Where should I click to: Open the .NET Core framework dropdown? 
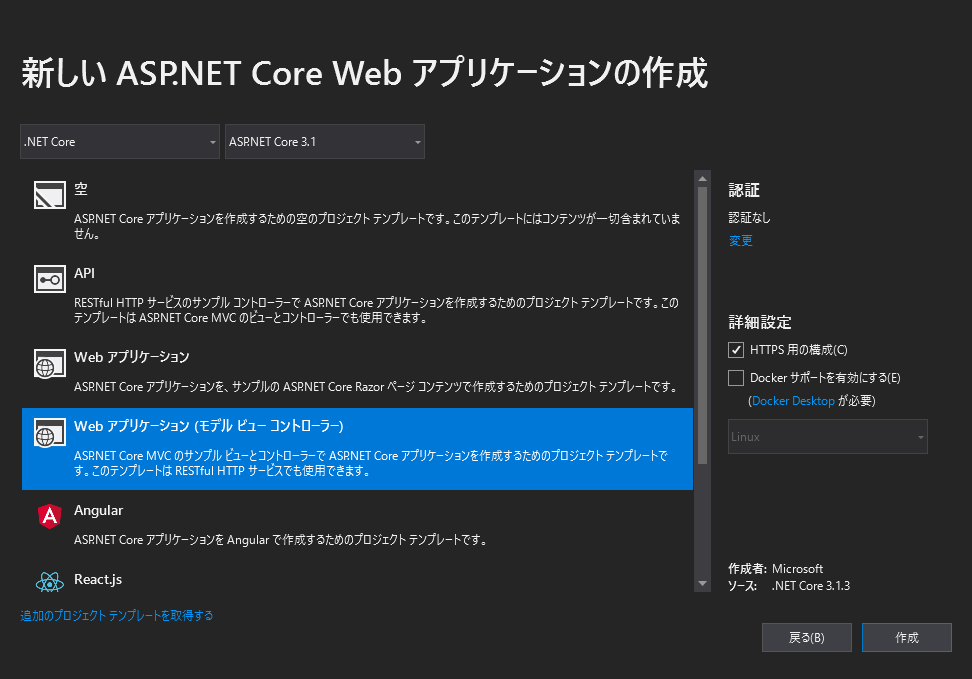coord(120,141)
